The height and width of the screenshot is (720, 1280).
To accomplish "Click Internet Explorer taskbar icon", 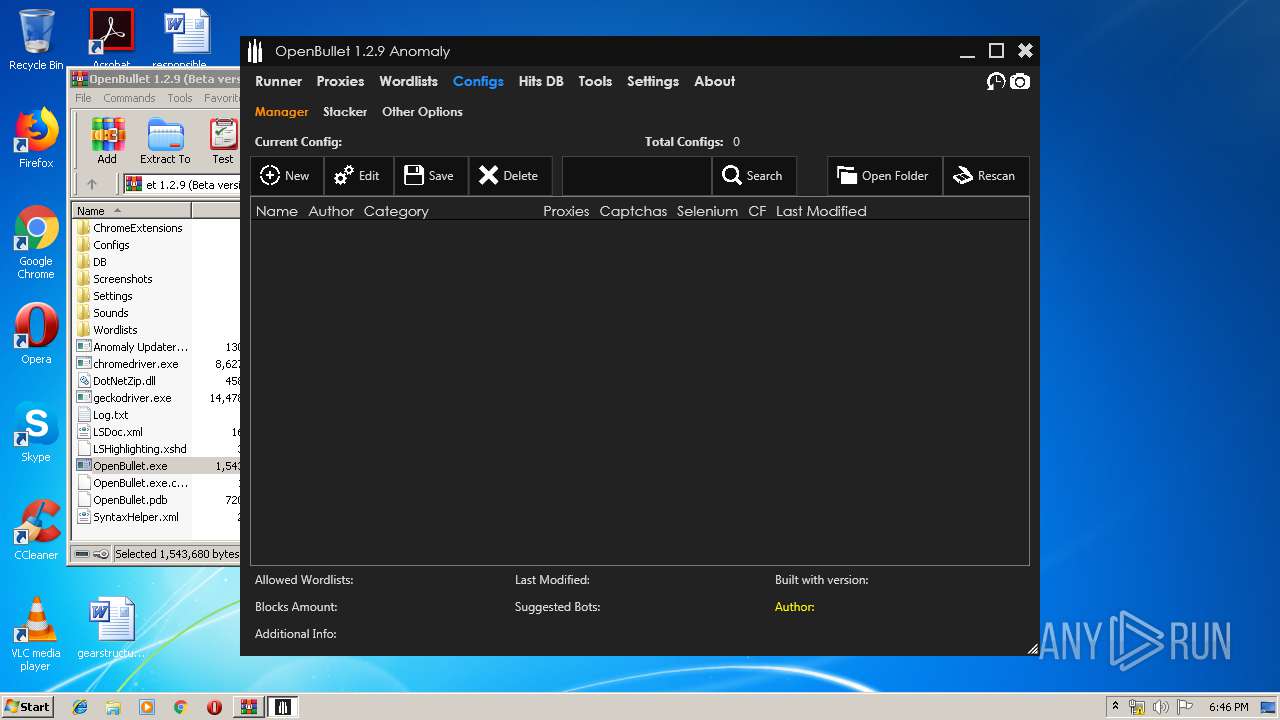I will 80,707.
